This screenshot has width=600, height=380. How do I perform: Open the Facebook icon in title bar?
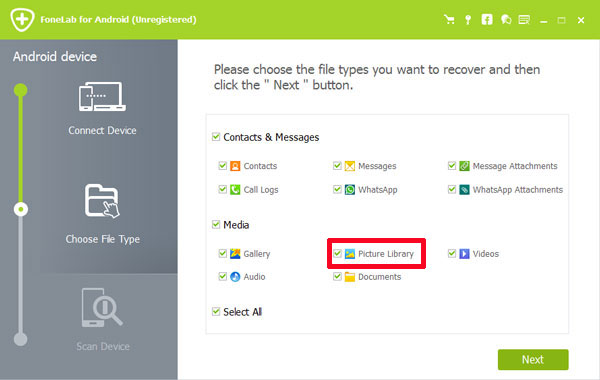click(487, 20)
